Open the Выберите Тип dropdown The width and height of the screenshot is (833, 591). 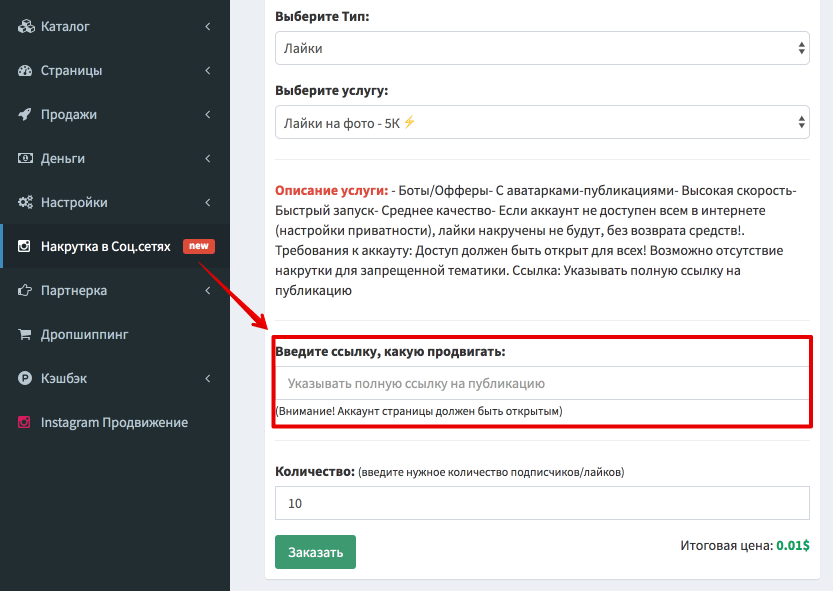tap(541, 48)
